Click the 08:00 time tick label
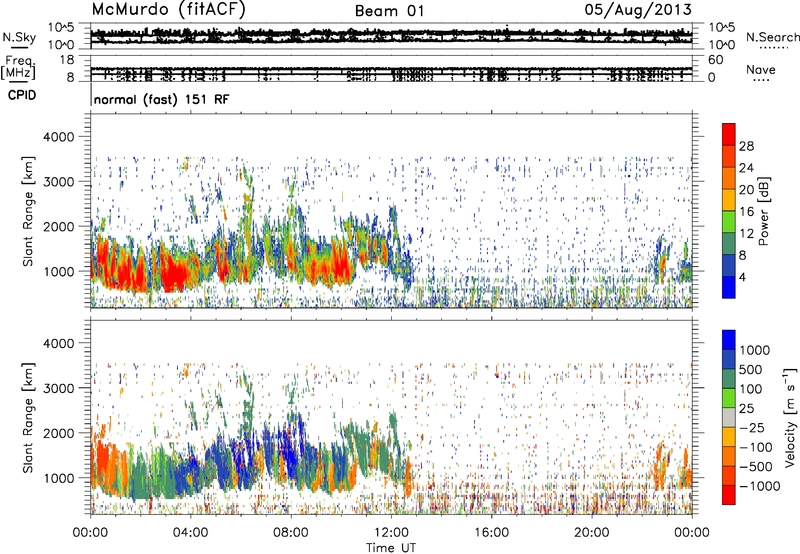Screen dimensions: 800x554 tap(291, 533)
